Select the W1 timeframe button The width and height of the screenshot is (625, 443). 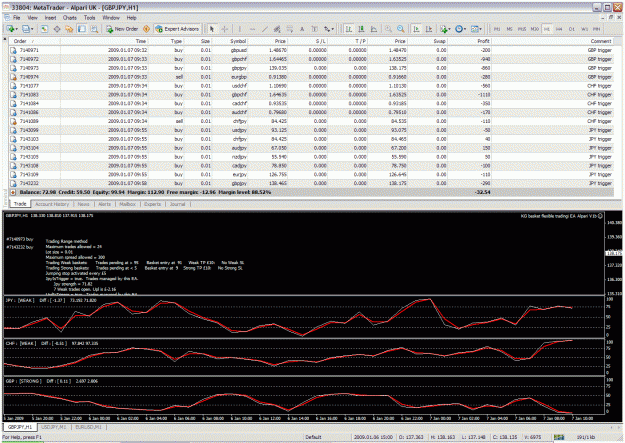pyautogui.click(x=584, y=29)
